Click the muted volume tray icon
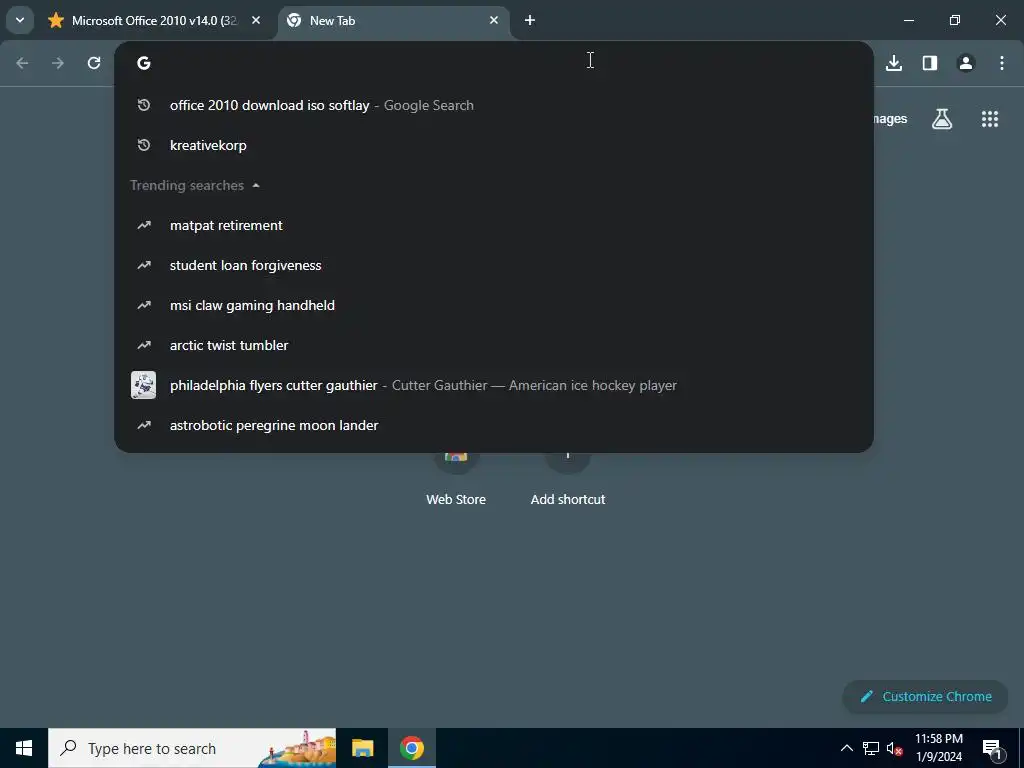 click(895, 748)
